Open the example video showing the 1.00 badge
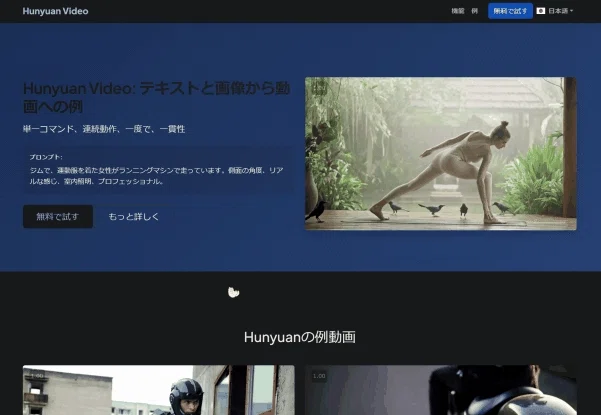This screenshot has height=415, width=601. point(440,390)
